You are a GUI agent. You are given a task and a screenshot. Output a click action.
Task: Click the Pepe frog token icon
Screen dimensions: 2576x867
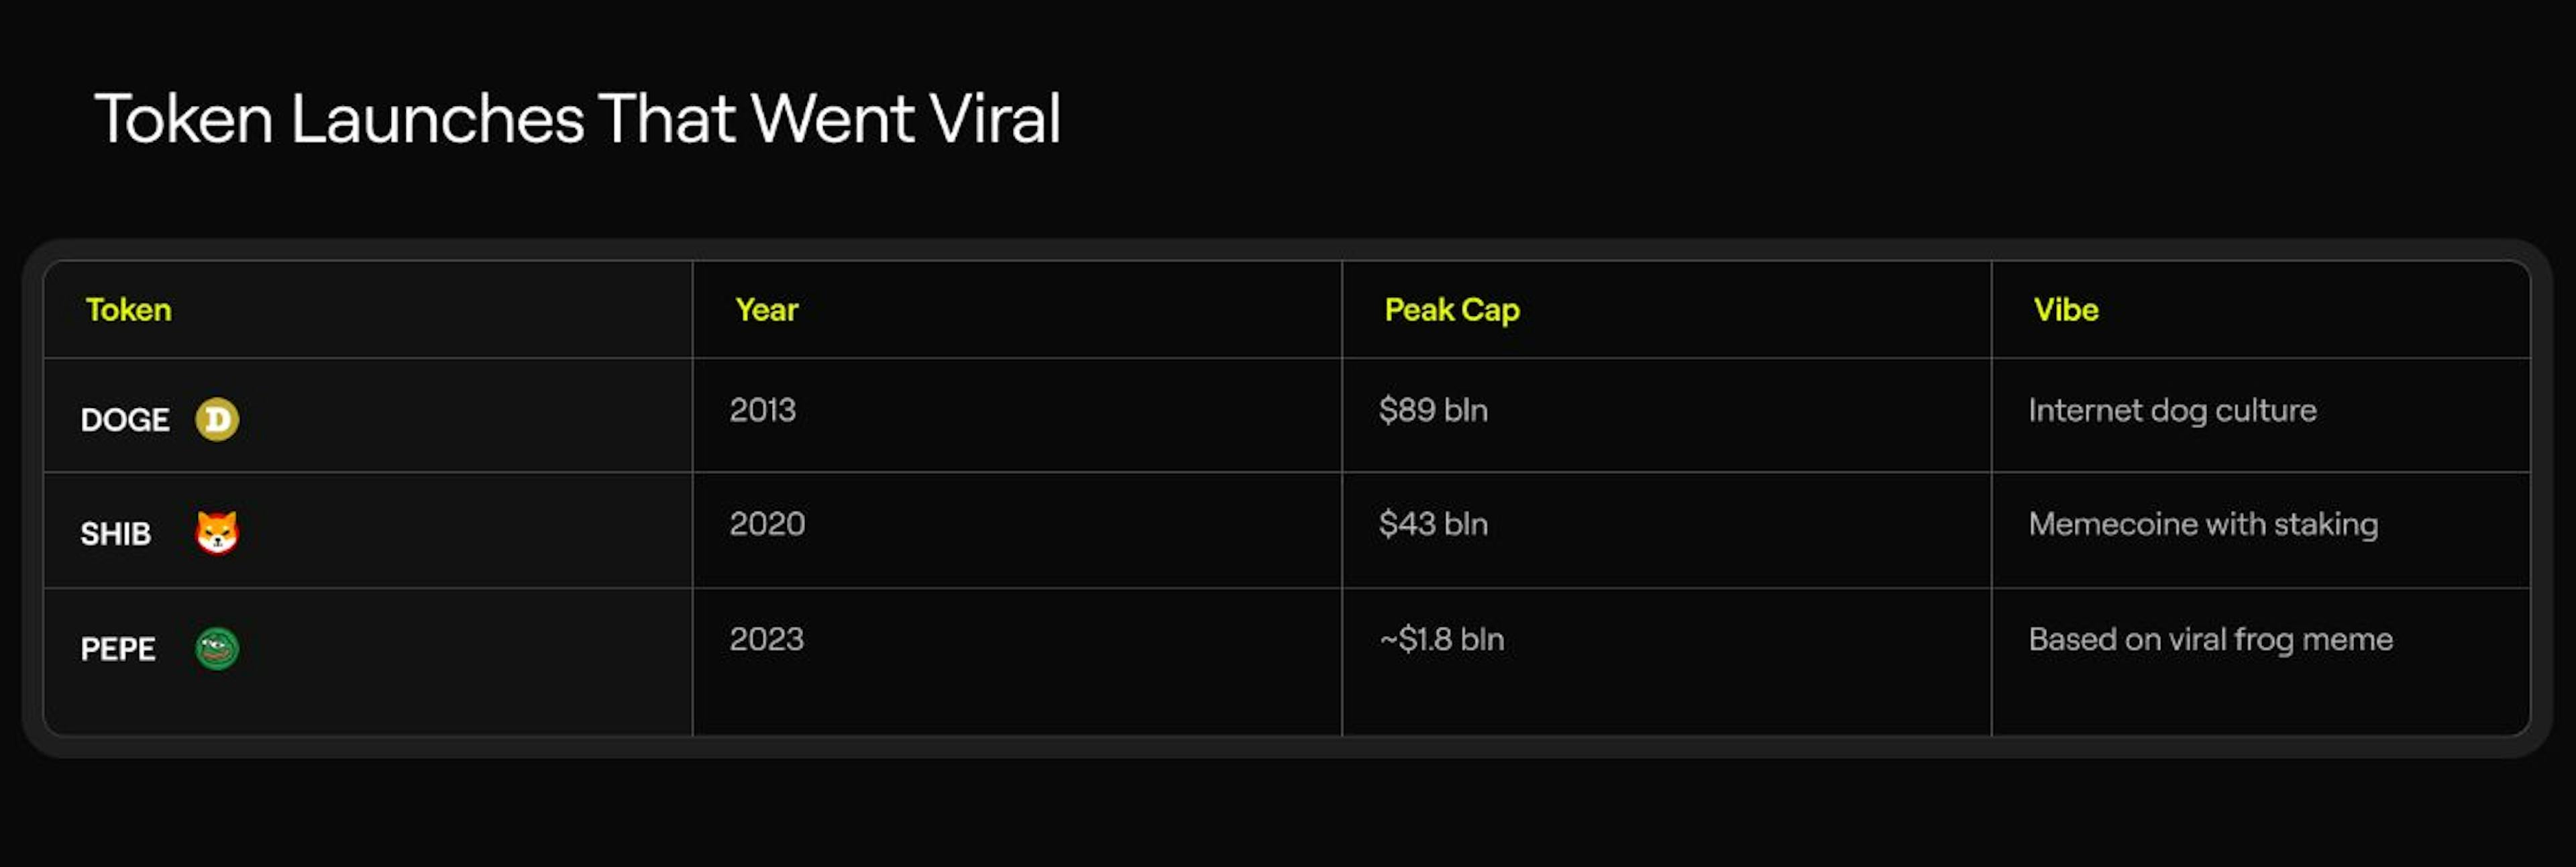pyautogui.click(x=217, y=648)
